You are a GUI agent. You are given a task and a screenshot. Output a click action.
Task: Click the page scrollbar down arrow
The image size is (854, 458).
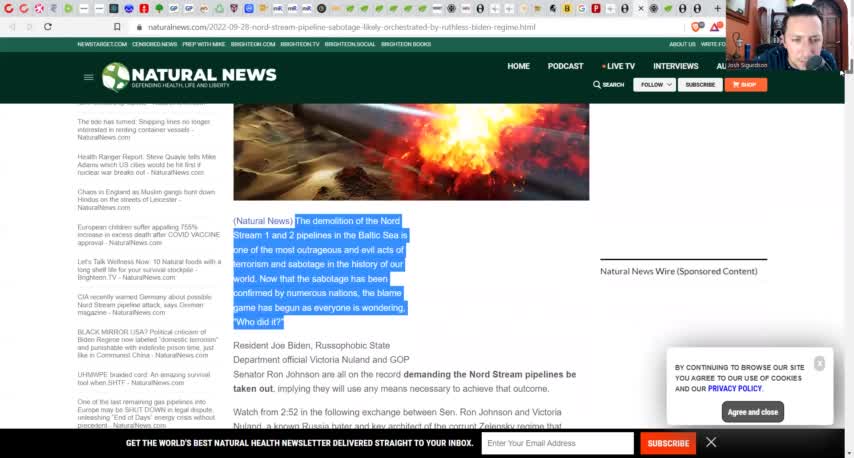[x=849, y=454]
